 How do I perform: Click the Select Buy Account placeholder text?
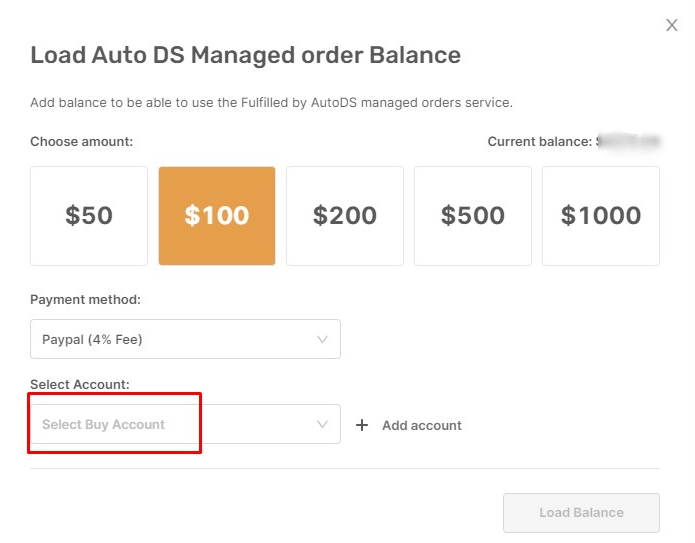coord(103,425)
